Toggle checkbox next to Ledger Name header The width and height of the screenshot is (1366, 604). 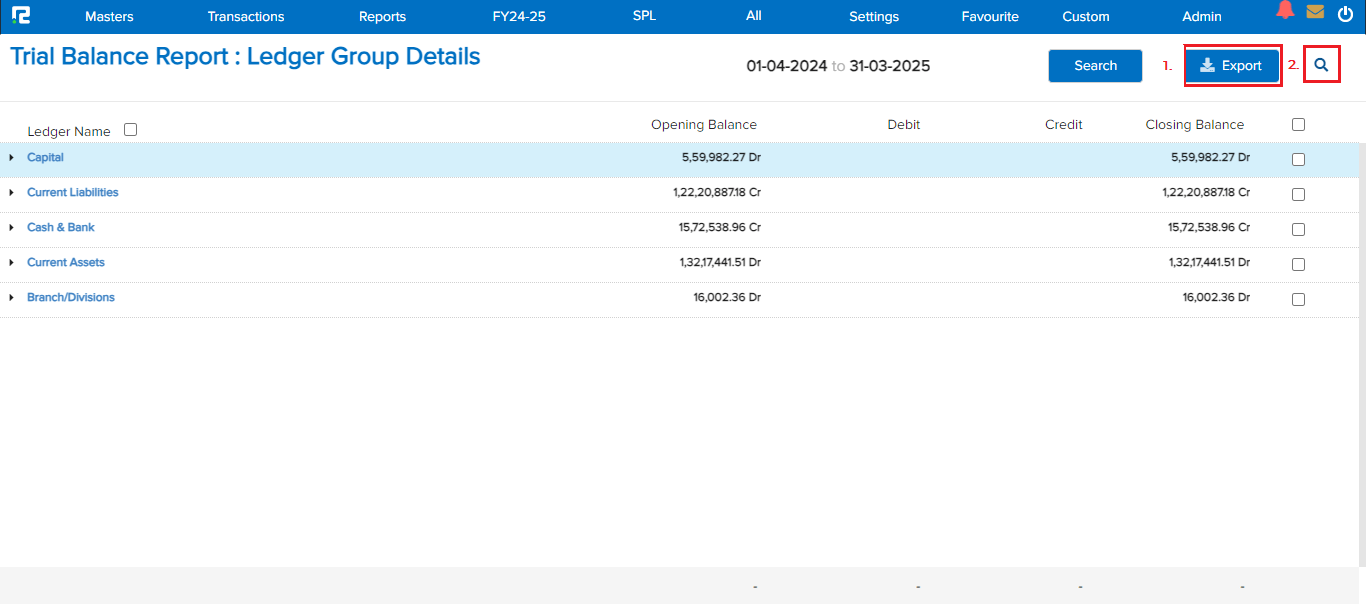[130, 130]
